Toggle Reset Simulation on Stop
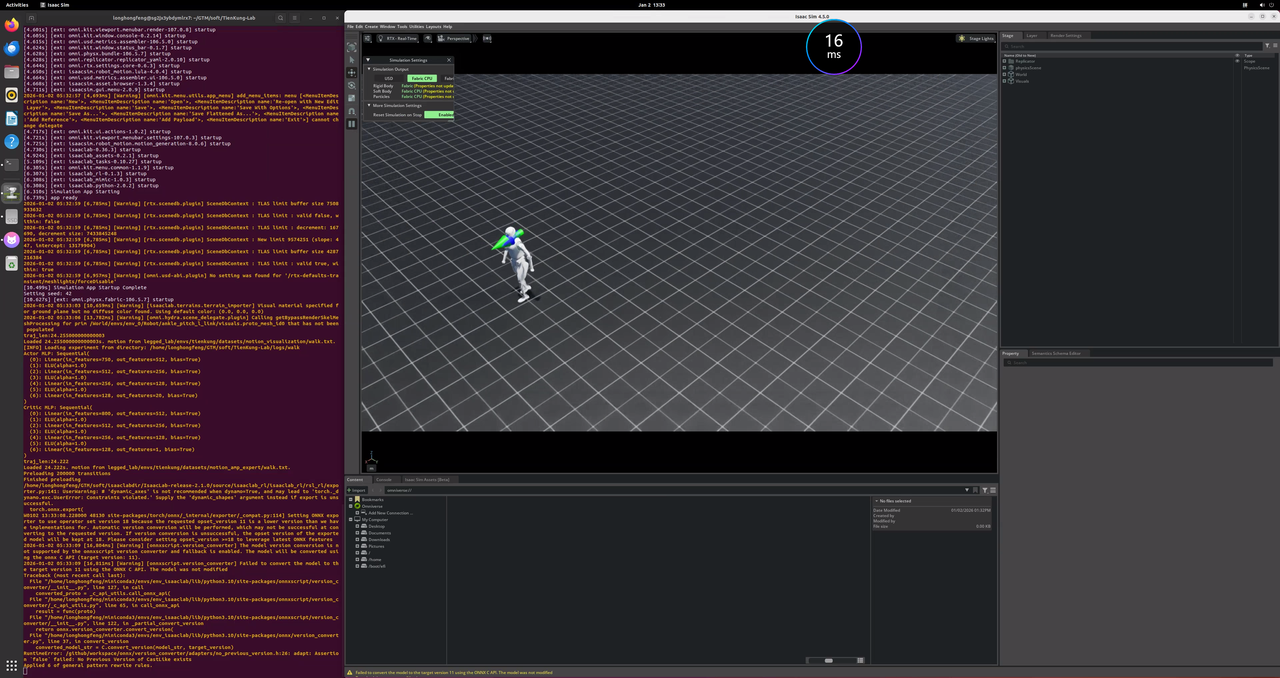Image resolution: width=1280 pixels, height=678 pixels. coord(438,115)
